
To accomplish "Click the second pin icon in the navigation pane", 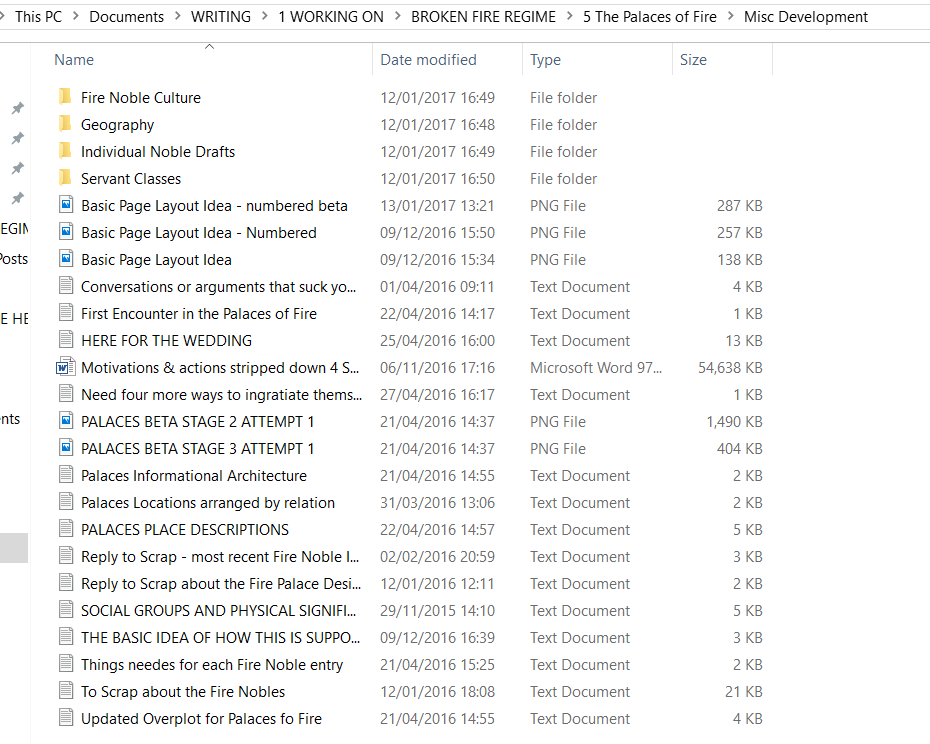I will click(x=18, y=138).
